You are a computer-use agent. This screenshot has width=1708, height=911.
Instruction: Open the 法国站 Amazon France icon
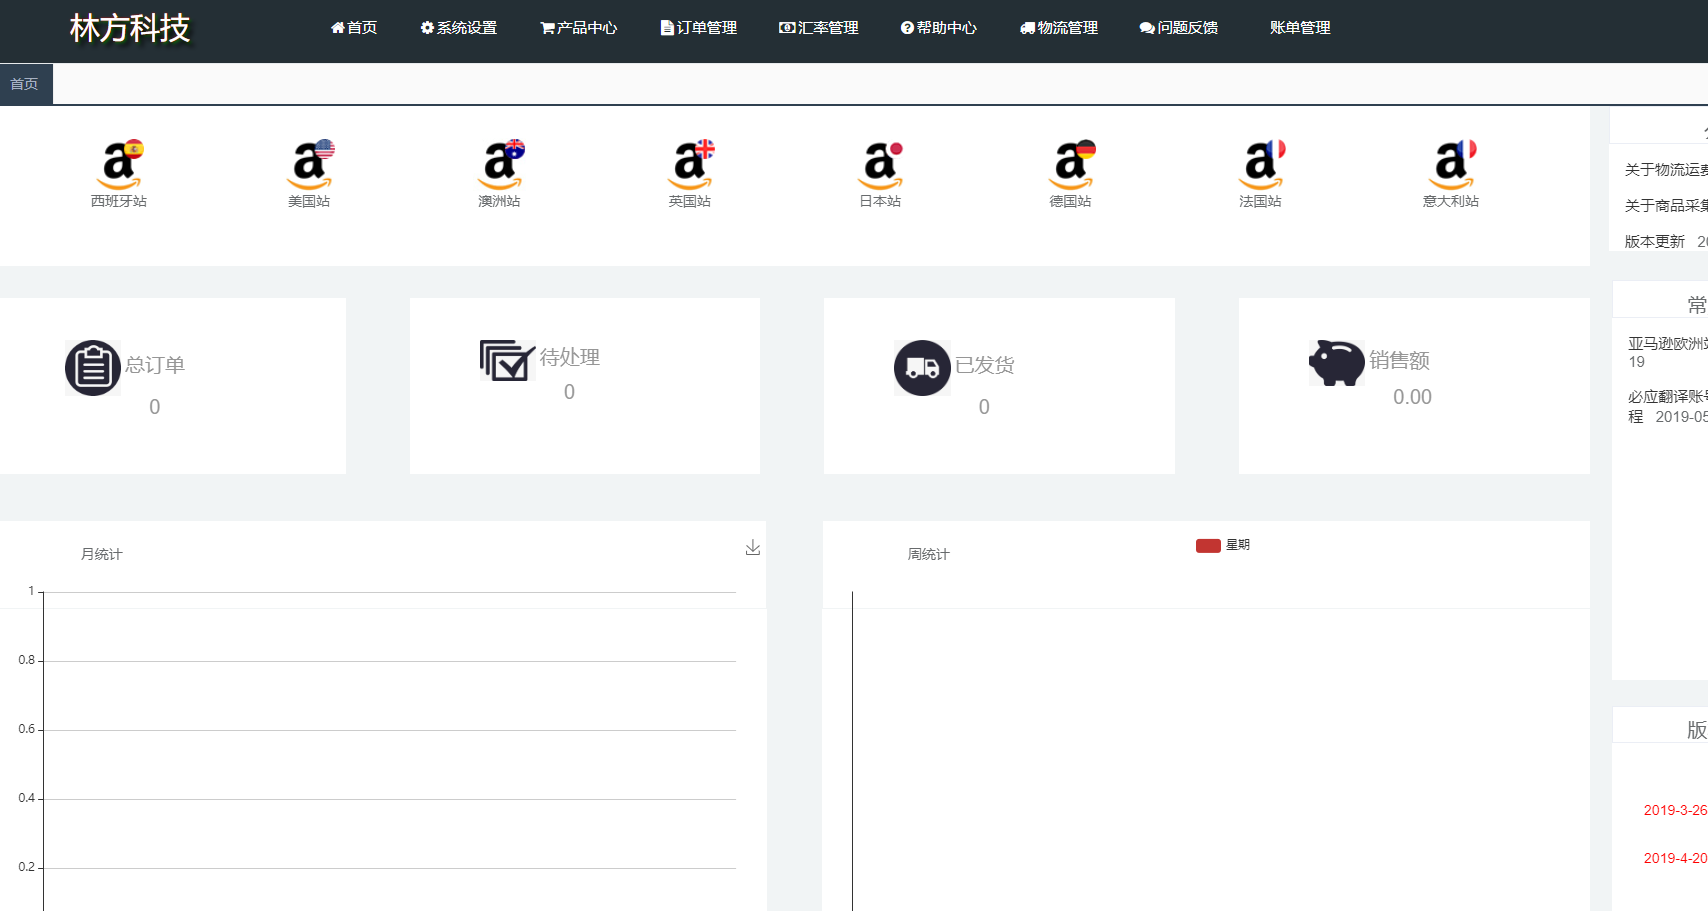(x=1261, y=165)
